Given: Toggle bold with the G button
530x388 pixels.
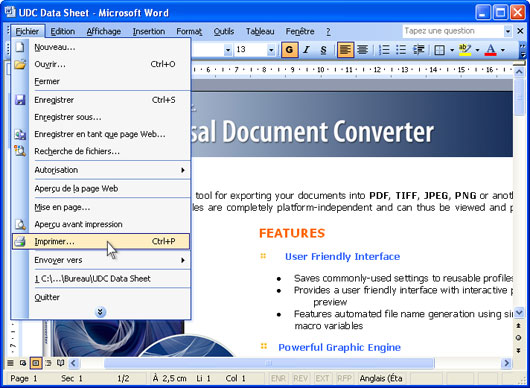Looking at the screenshot, I should tap(289, 50).
